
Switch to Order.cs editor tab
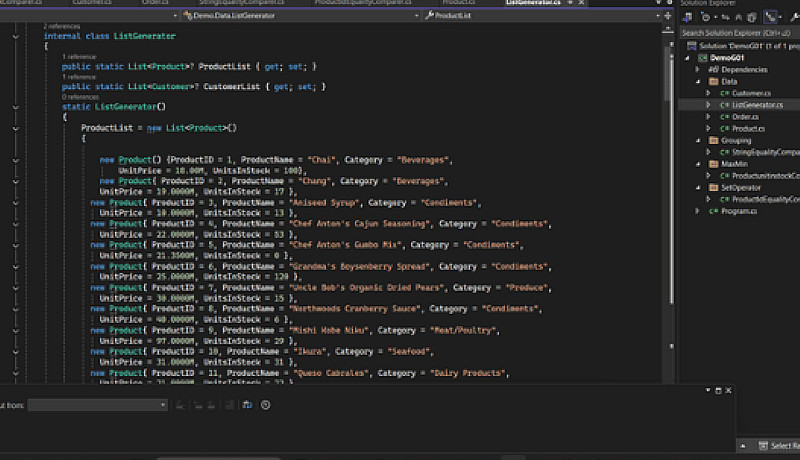pos(155,3)
